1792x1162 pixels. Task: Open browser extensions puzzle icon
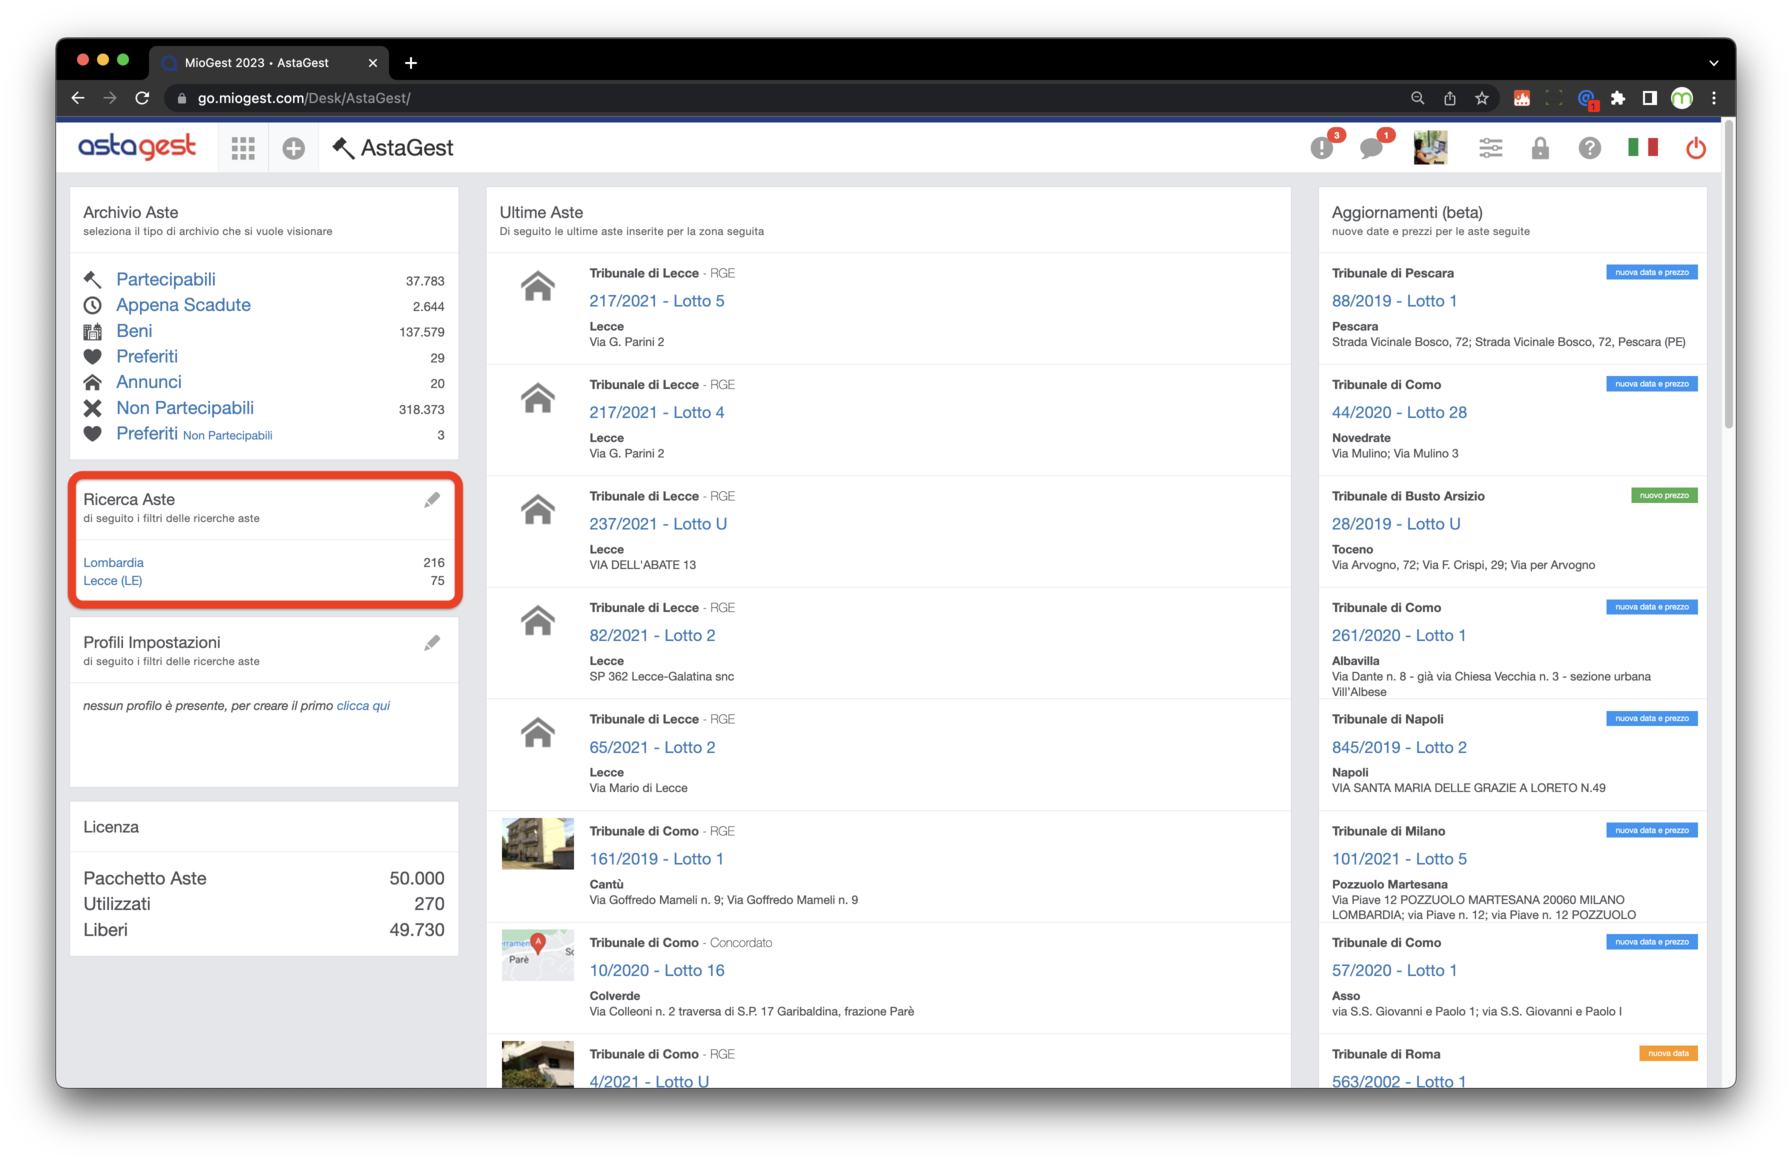[x=1618, y=98]
